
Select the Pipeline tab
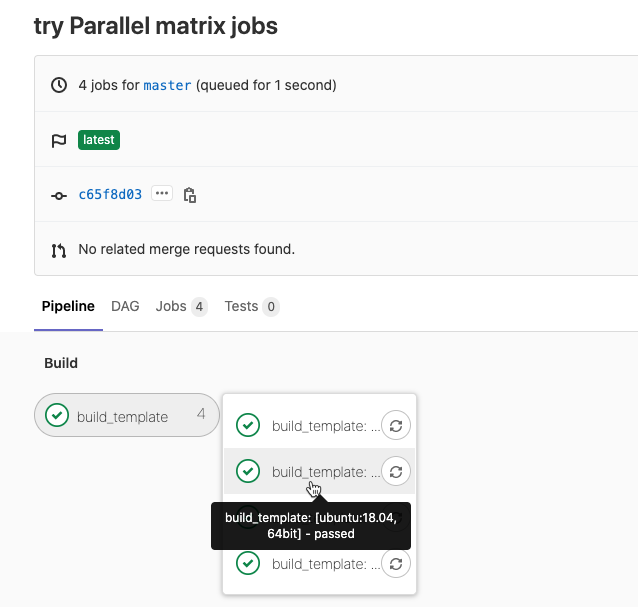[68, 306]
